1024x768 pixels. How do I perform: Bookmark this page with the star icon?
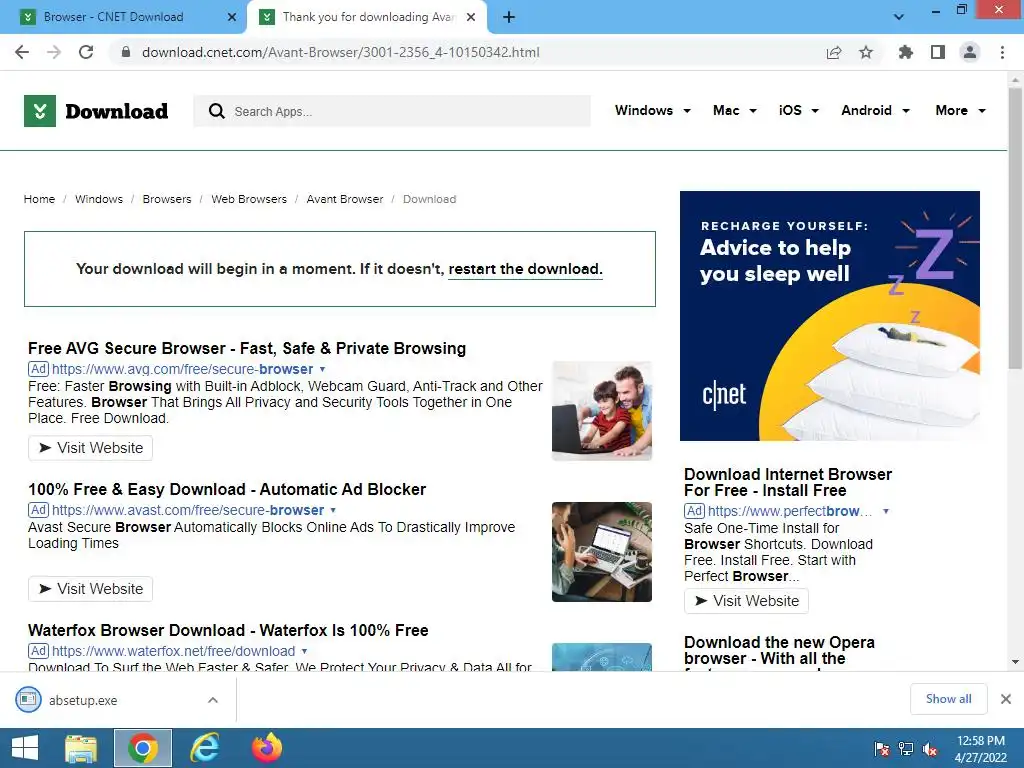pyautogui.click(x=866, y=52)
